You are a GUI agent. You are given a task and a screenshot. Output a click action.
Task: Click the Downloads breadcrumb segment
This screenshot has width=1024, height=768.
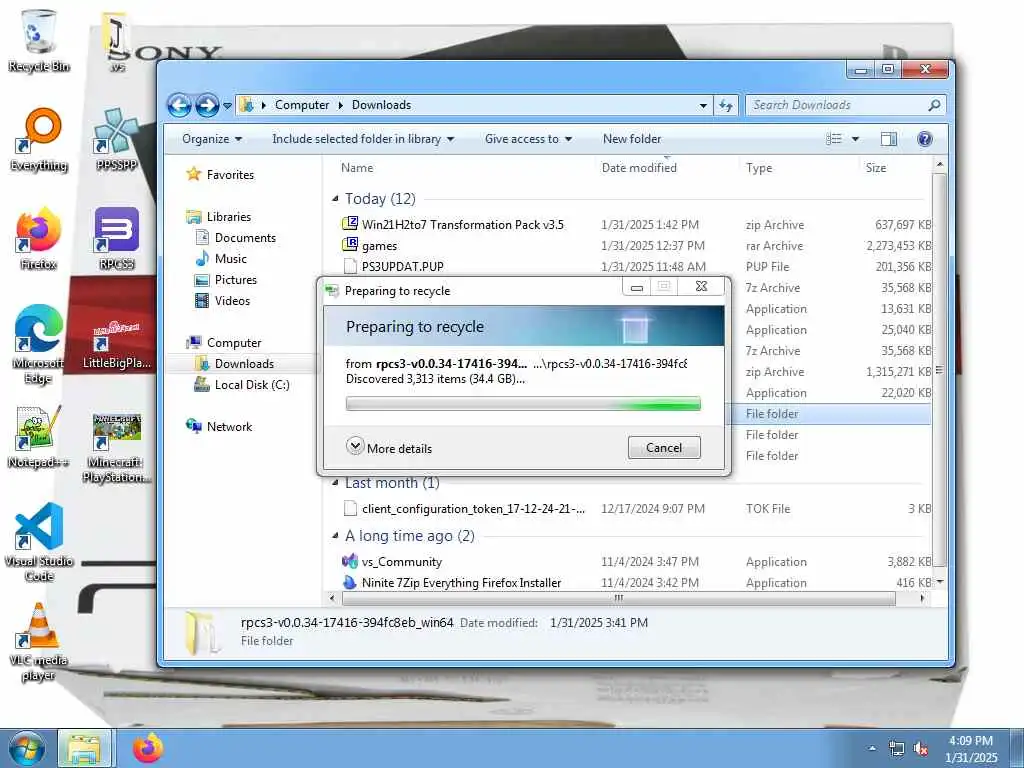(381, 105)
